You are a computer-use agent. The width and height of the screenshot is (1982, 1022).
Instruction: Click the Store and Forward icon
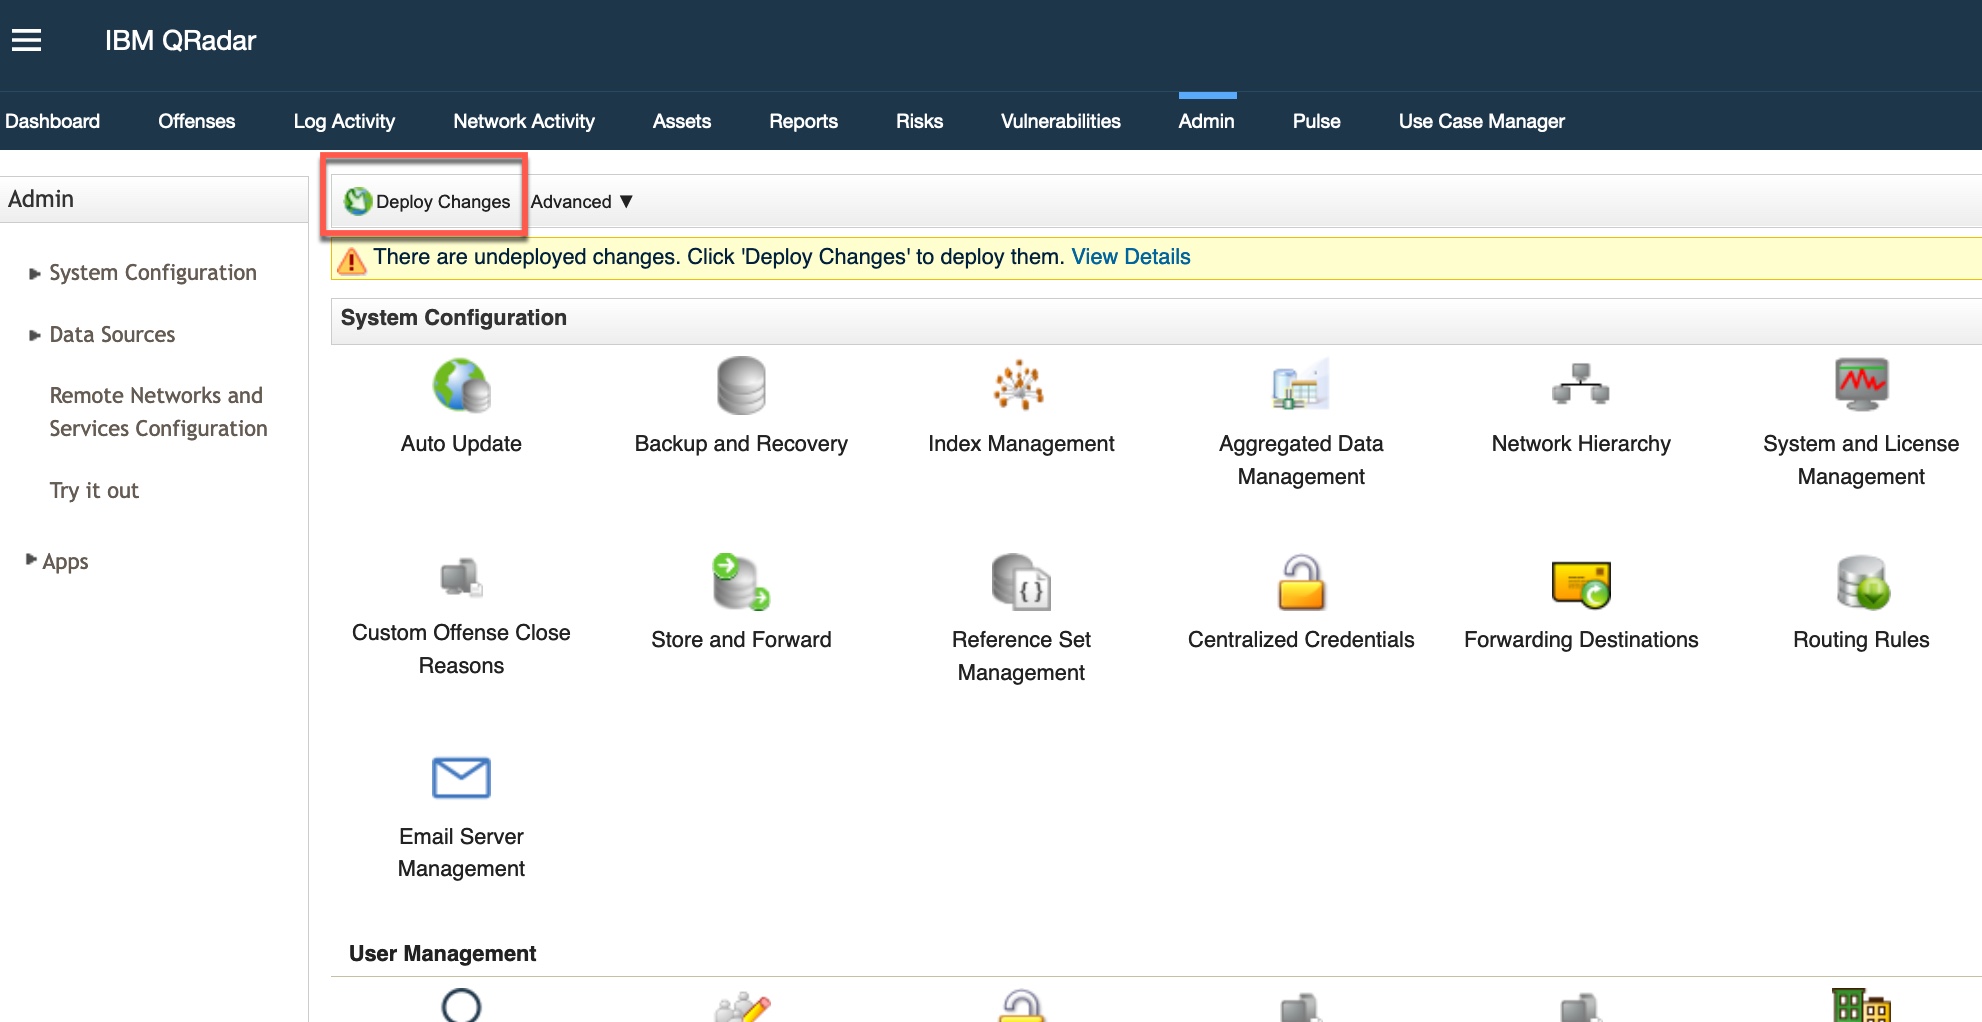point(741,582)
